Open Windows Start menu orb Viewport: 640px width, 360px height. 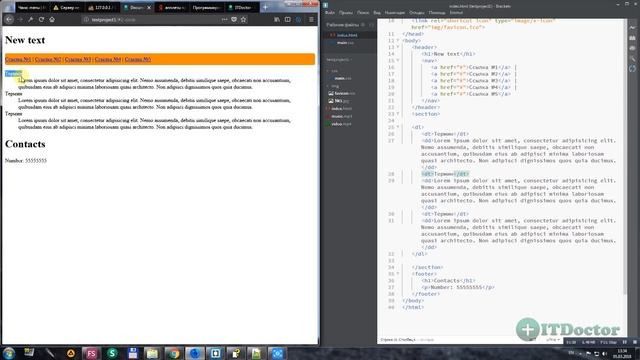9,353
